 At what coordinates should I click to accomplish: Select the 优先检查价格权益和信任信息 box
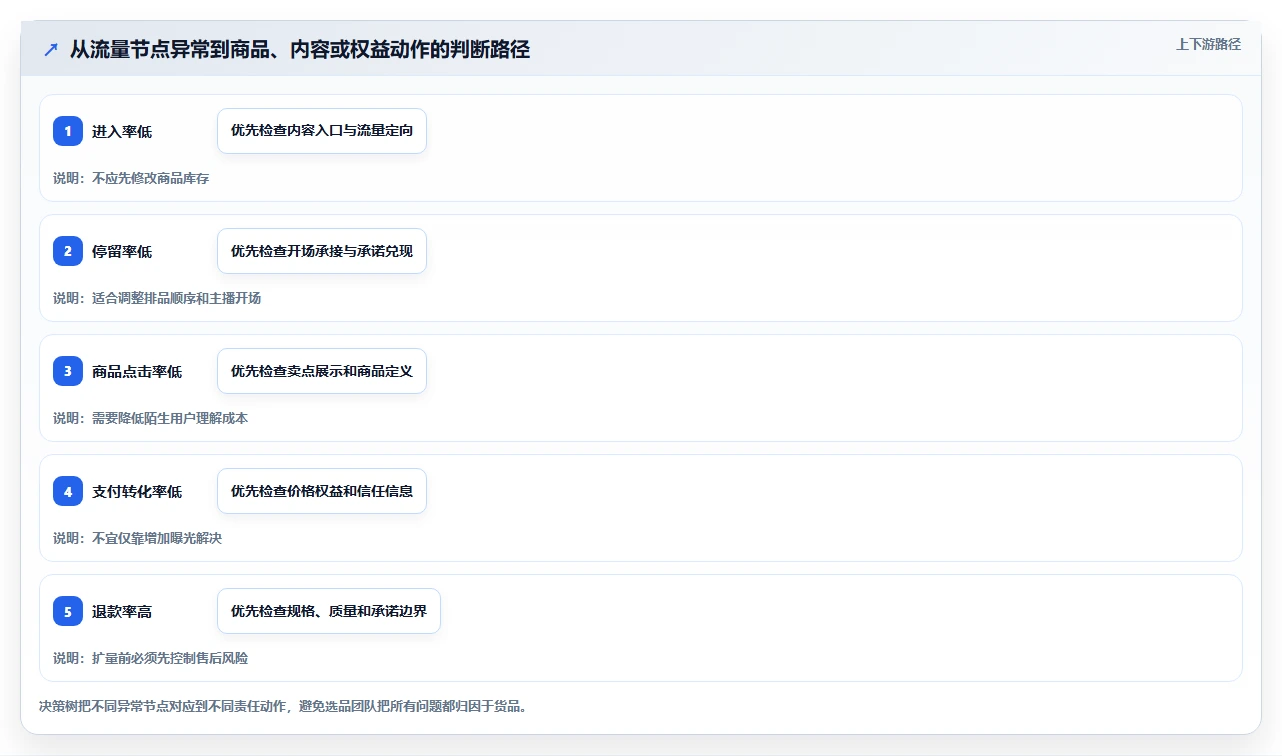pyautogui.click(x=322, y=491)
